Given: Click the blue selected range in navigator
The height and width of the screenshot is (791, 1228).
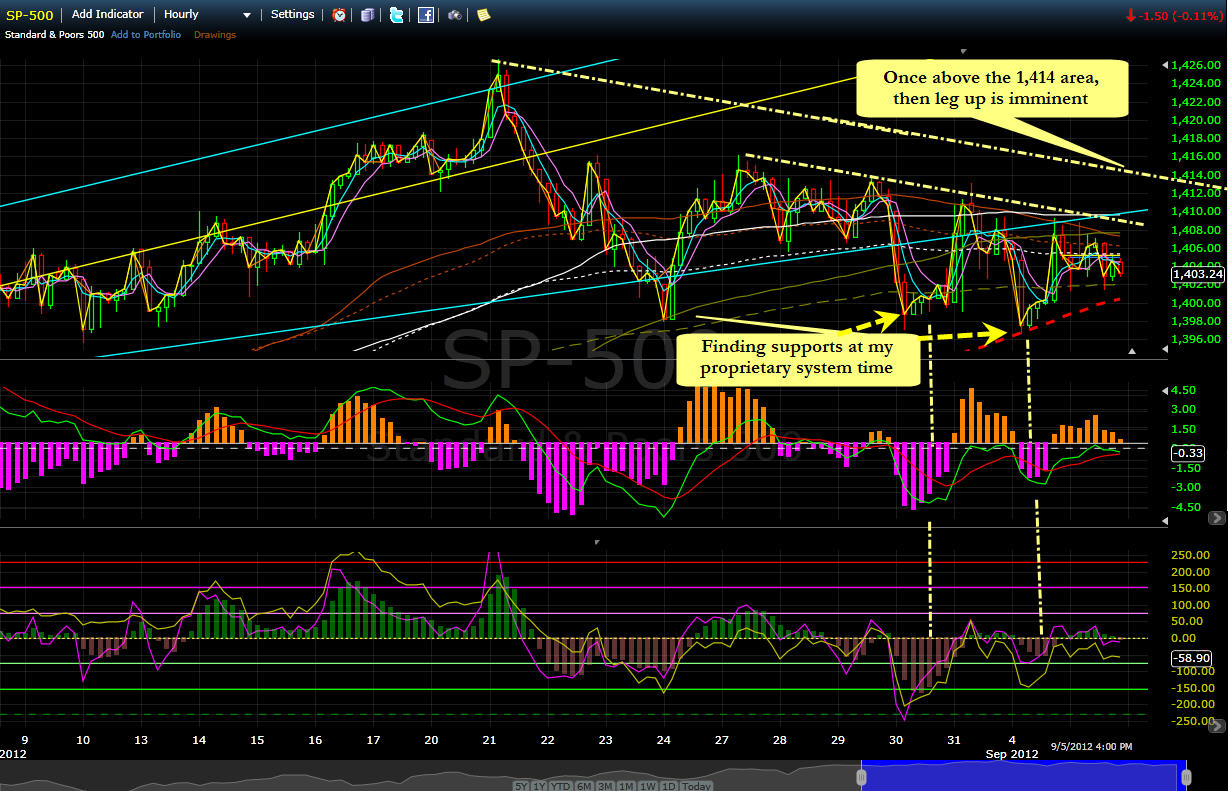Looking at the screenshot, I should click(x=1026, y=774).
